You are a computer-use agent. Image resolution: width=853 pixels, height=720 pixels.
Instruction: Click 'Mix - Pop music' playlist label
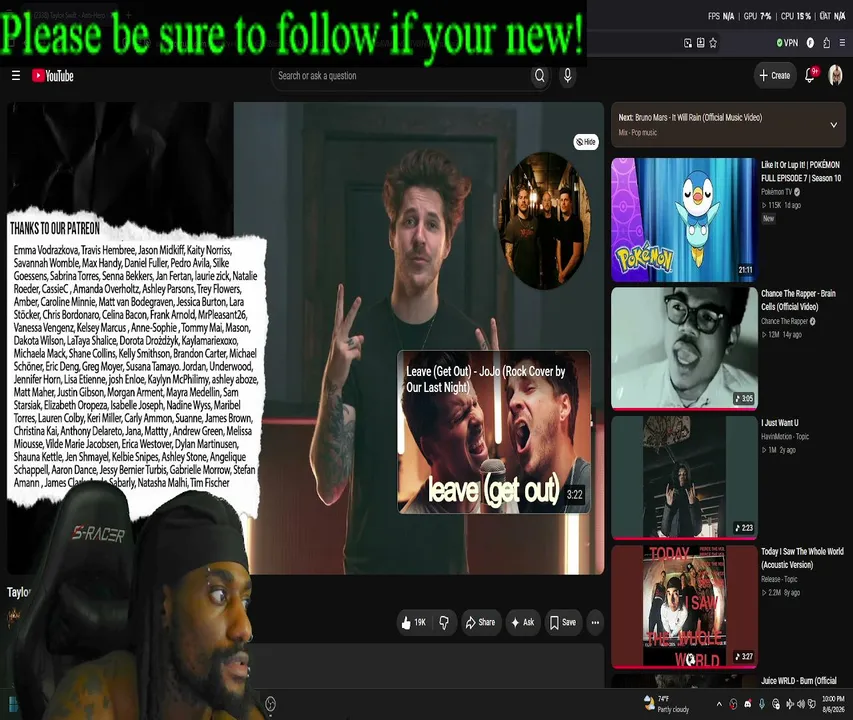coord(637,133)
